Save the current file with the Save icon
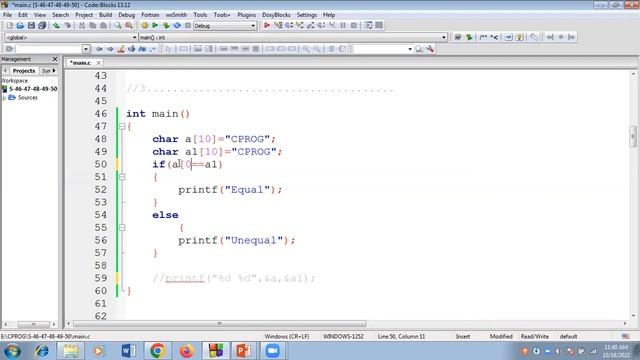Screen dimensions: 640x360 31,25
